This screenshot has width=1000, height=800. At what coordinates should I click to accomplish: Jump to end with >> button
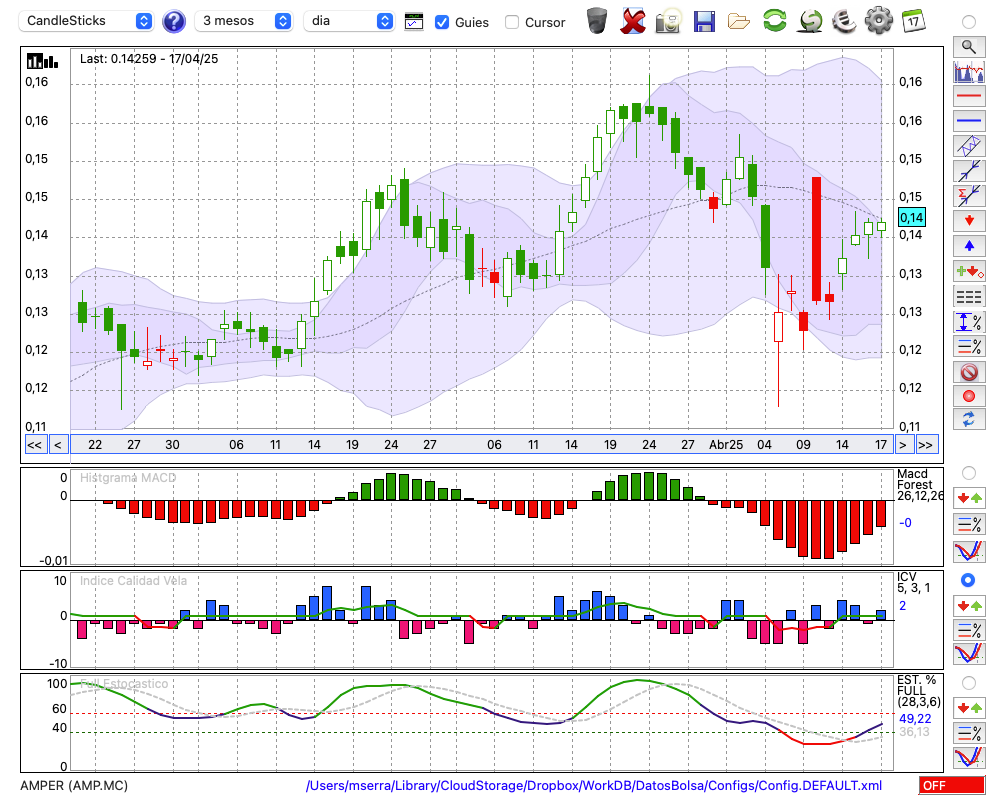927,445
